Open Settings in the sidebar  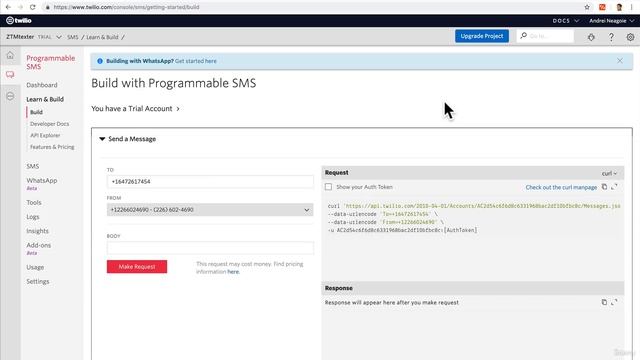pos(38,282)
